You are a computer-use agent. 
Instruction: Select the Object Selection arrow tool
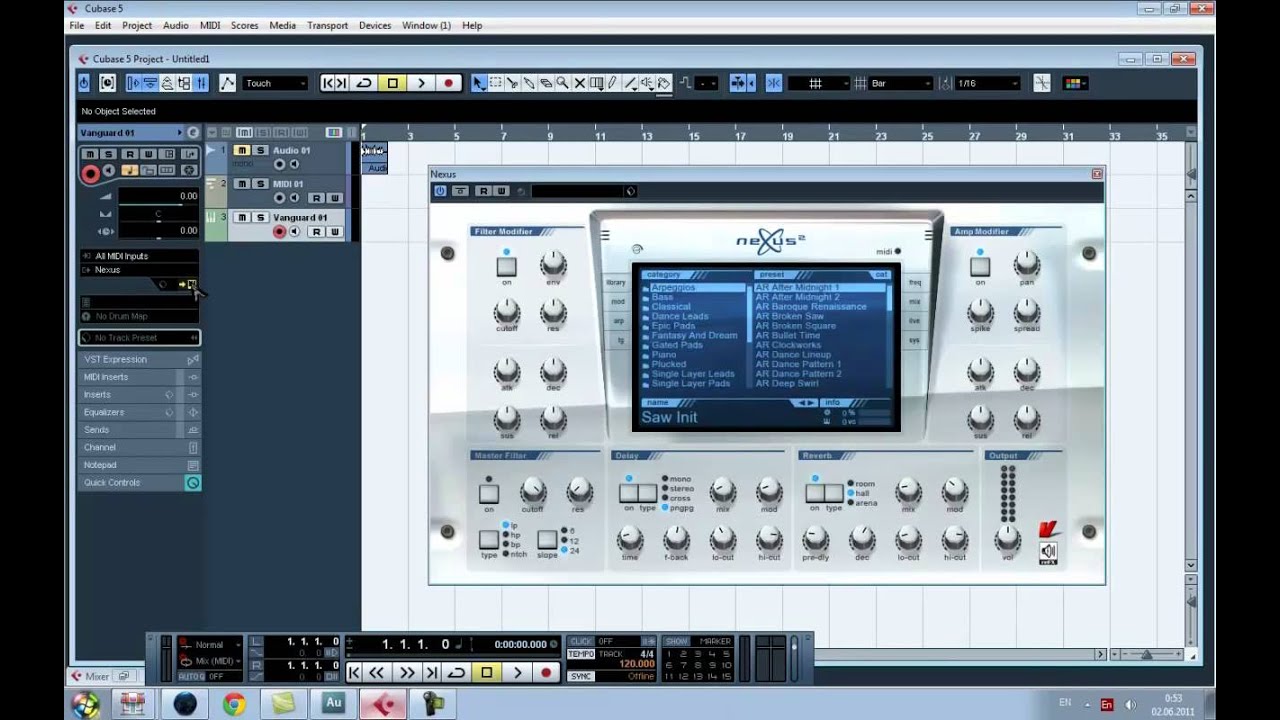[x=479, y=83]
